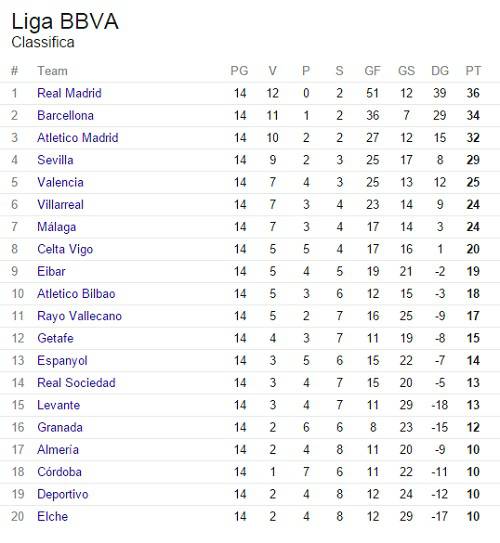Select the Atletico Madrid team link
500x543 pixels.
[x=78, y=138]
